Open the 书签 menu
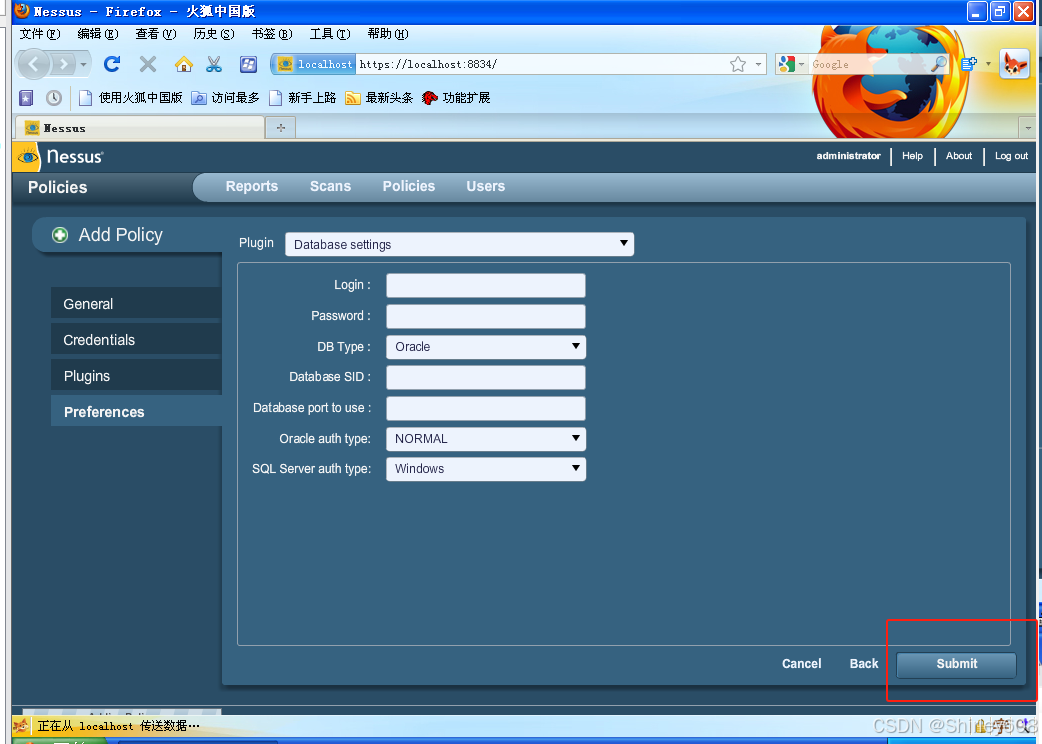Screen dimensions: 1042x744 272,34
